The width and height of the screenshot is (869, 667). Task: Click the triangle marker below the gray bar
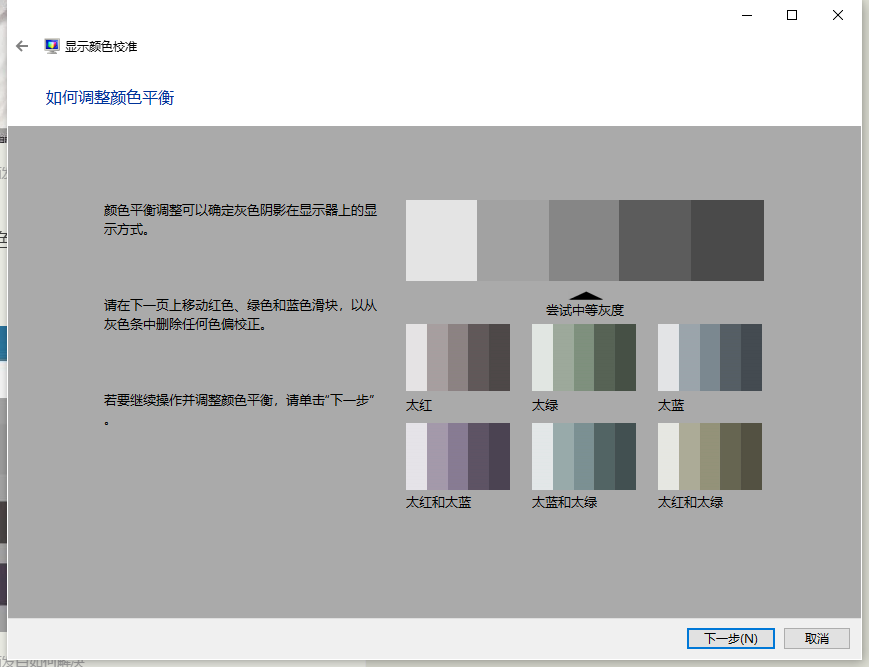[x=586, y=295]
